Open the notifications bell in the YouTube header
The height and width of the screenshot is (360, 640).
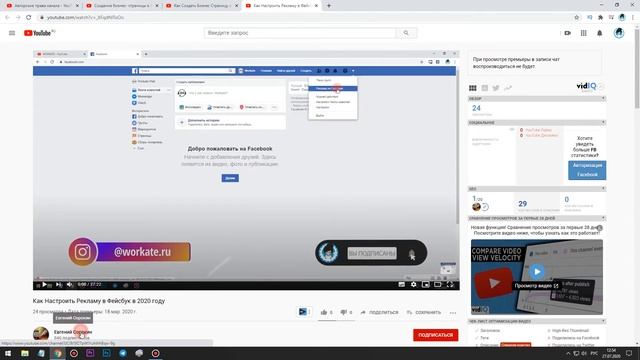click(600, 33)
